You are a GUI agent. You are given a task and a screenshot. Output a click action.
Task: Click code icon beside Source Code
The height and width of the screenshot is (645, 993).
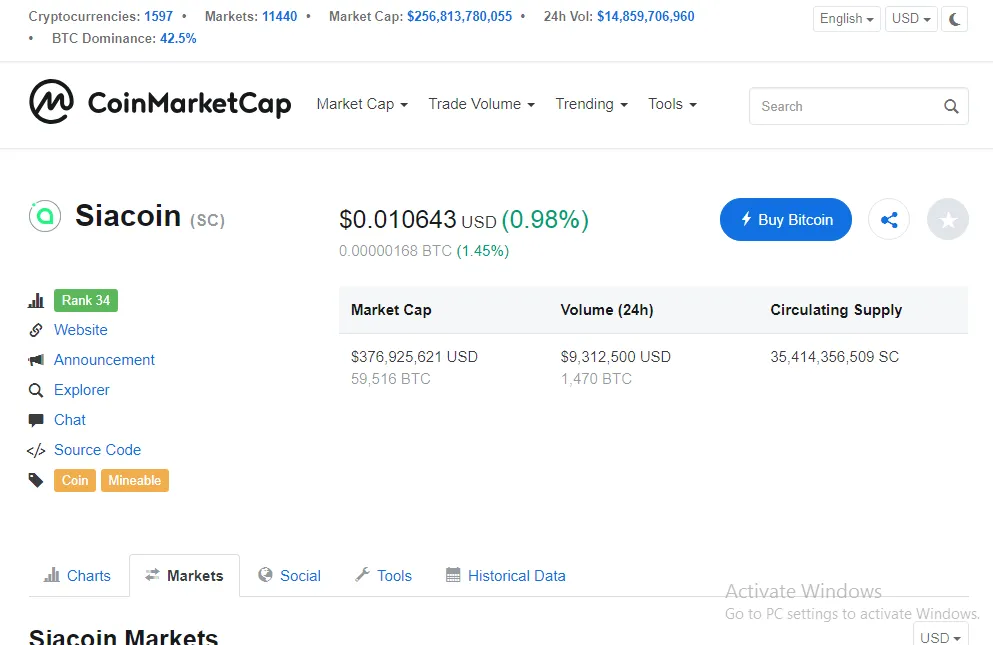(35, 450)
